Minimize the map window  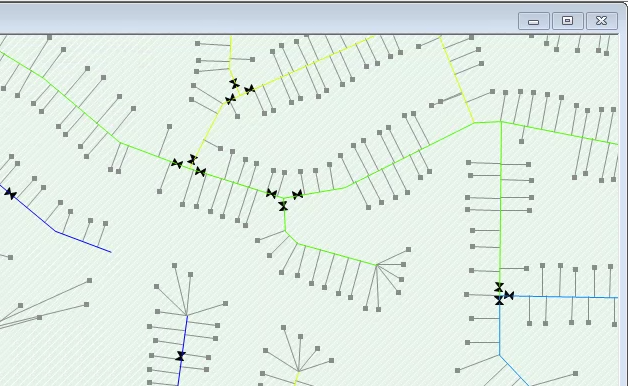tap(533, 21)
